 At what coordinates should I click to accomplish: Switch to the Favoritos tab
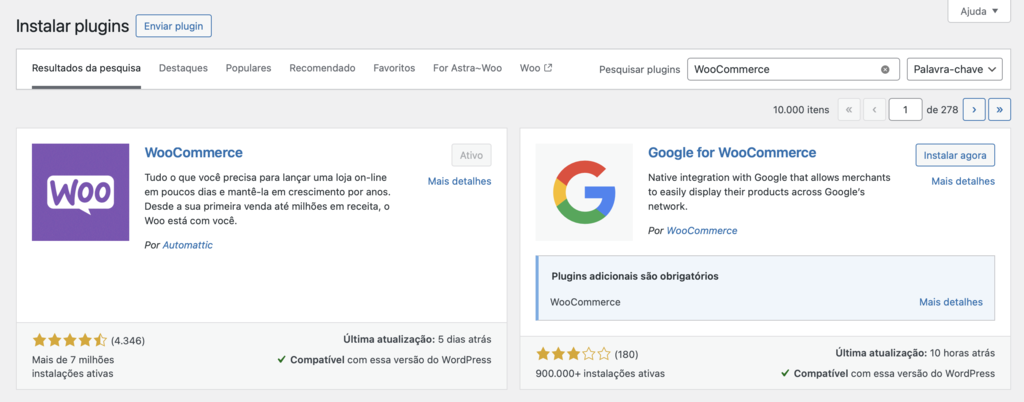394,68
